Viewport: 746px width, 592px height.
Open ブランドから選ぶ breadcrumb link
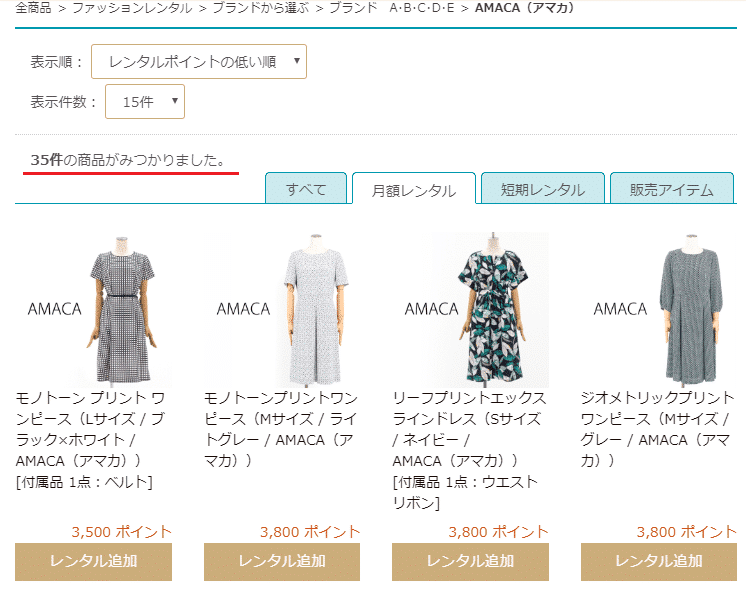(260, 8)
